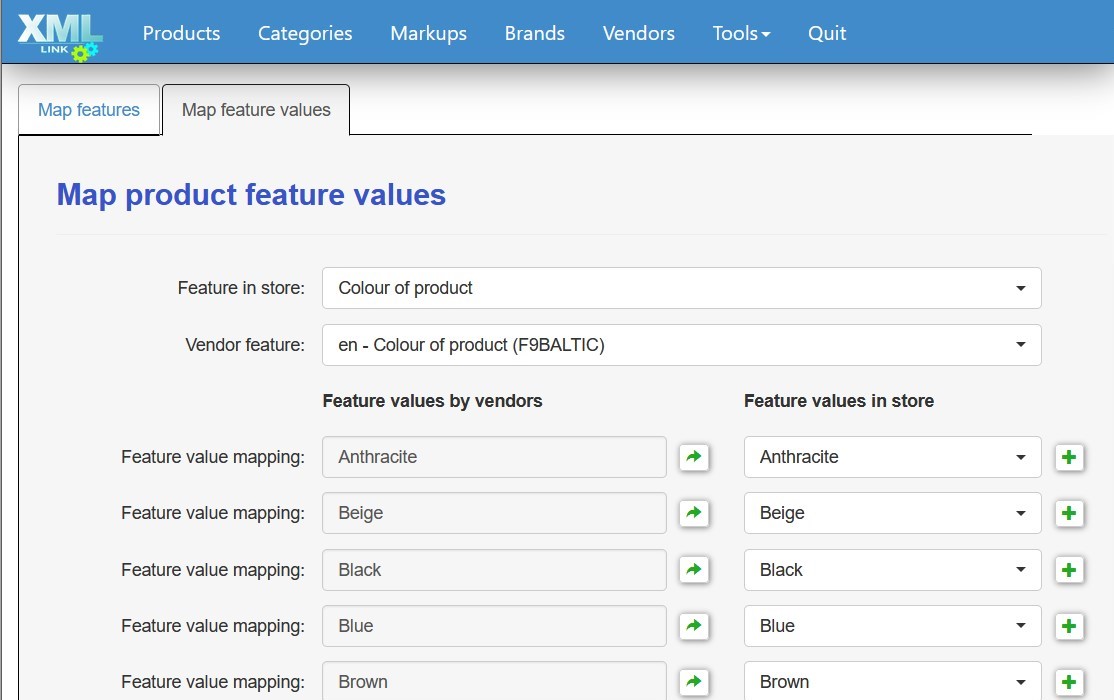1114x700 pixels.
Task: Open the Markups menu
Action: point(428,33)
